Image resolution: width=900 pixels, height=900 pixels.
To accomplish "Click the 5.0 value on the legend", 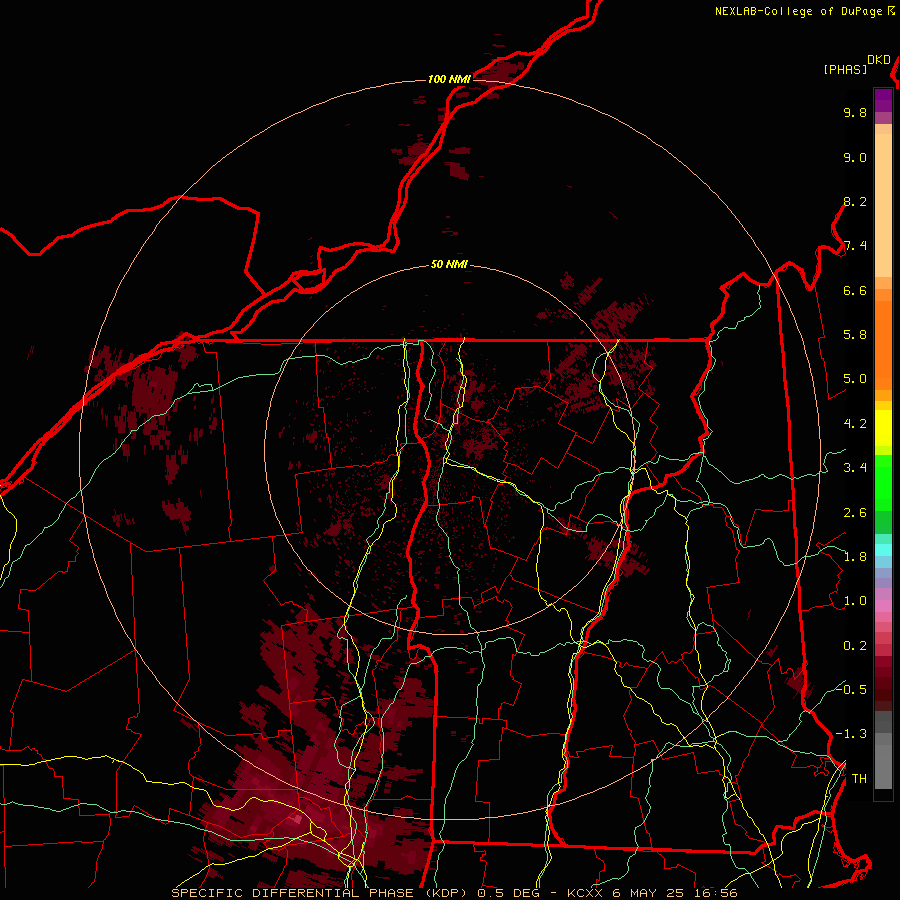I will click(855, 379).
